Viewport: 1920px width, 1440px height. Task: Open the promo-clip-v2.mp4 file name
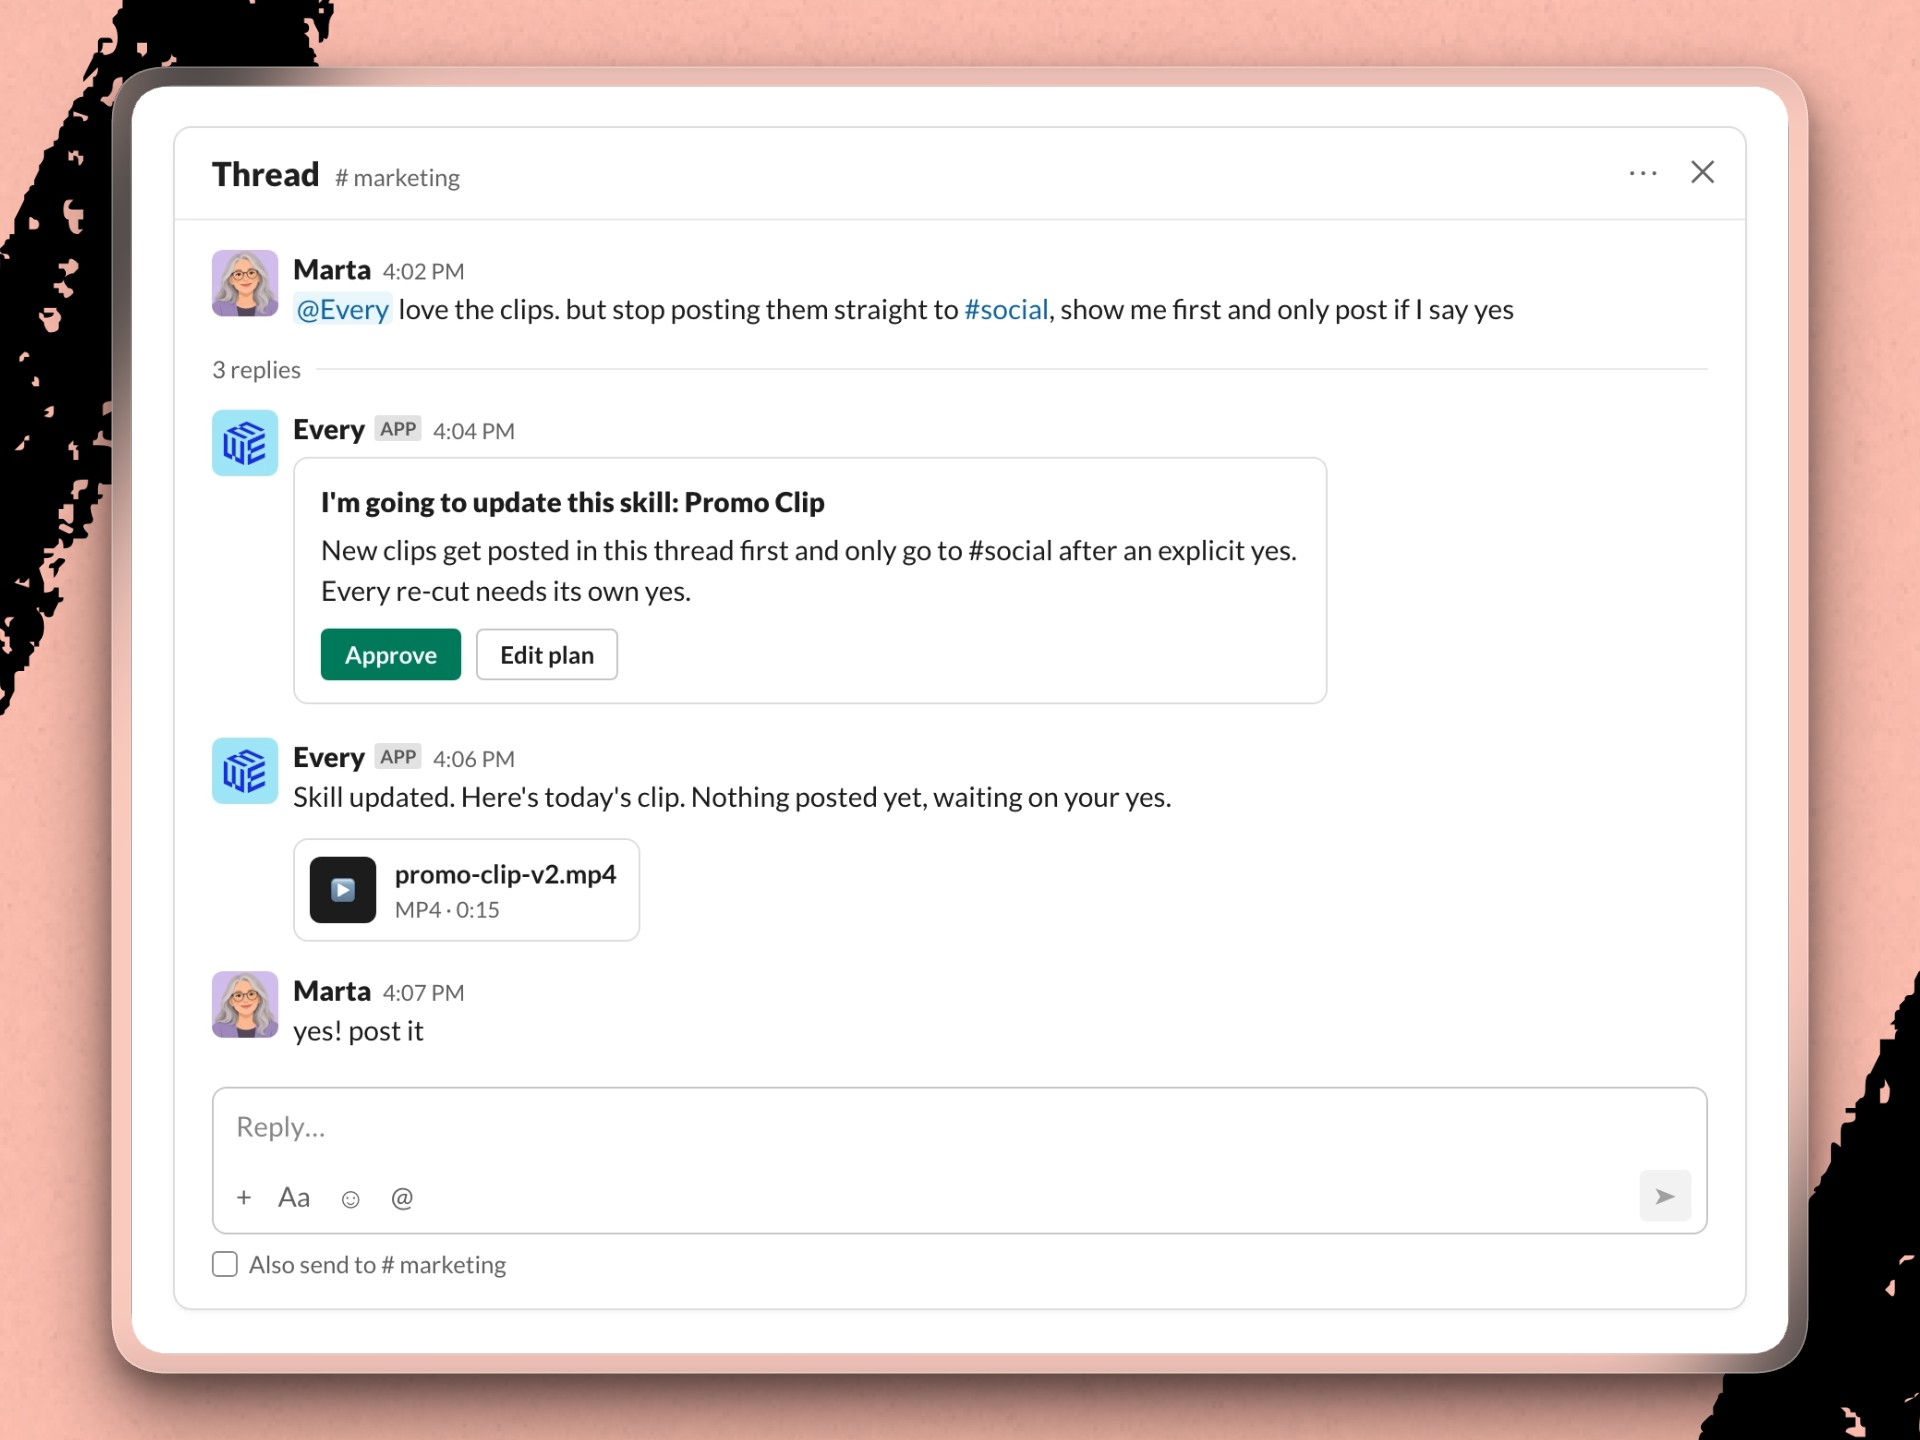coord(505,874)
